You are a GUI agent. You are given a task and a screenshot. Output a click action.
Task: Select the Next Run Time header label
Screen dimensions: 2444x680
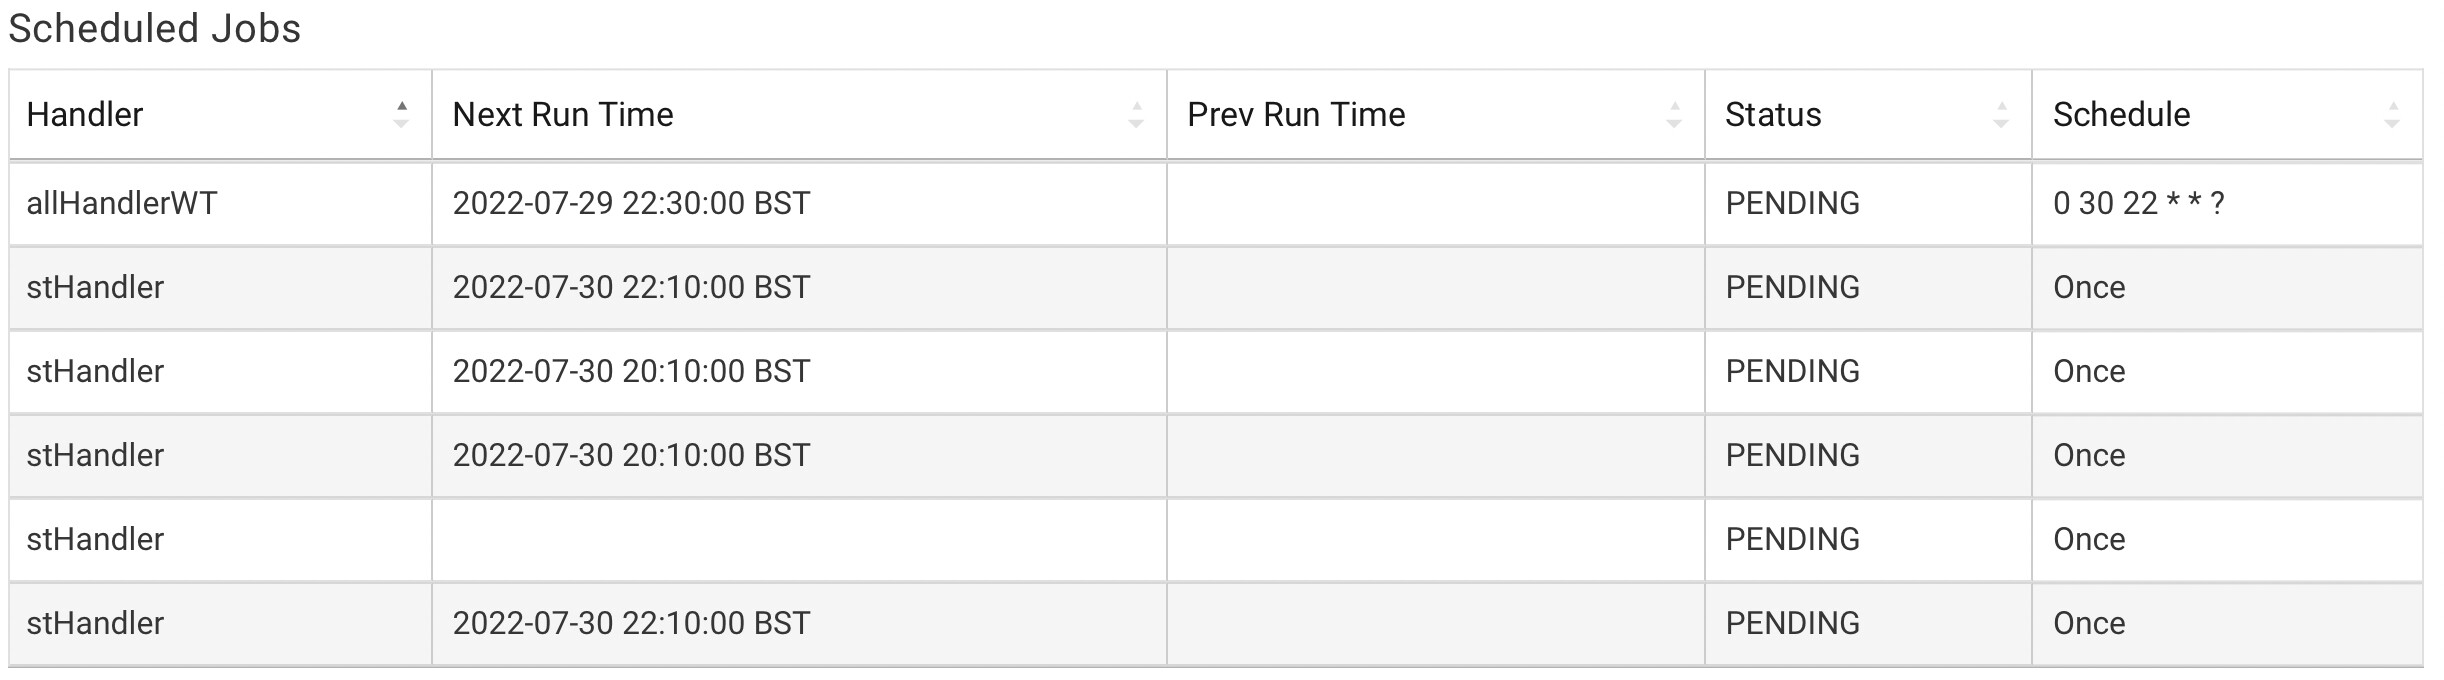pos(562,114)
